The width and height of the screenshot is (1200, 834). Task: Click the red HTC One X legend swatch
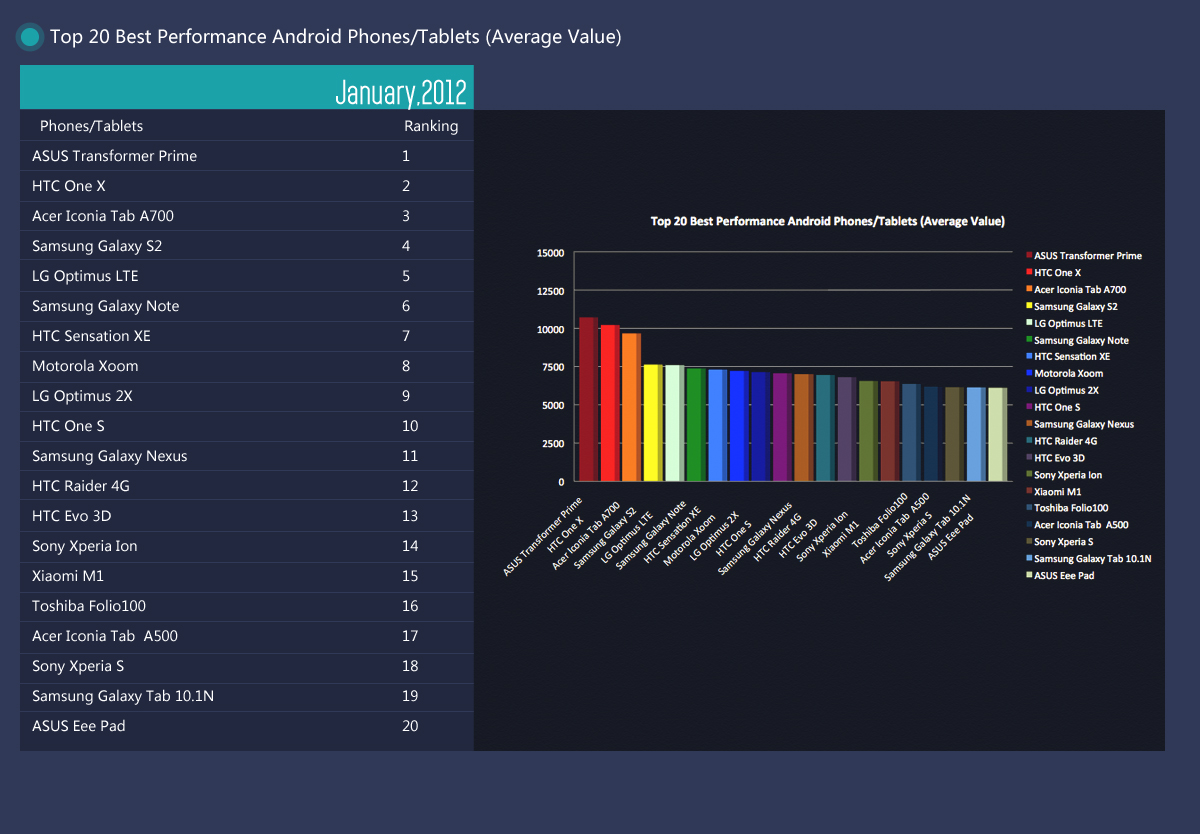tap(1029, 272)
